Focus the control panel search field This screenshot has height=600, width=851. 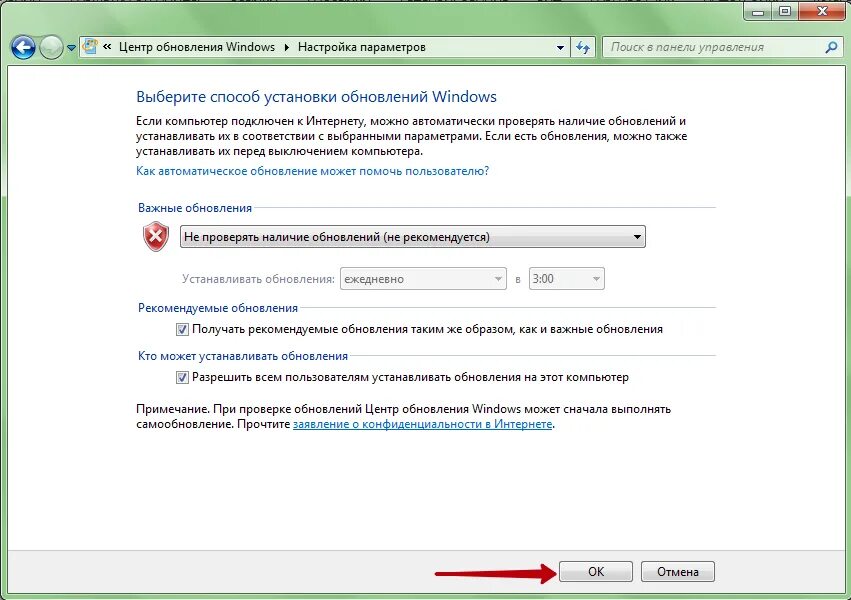(x=714, y=47)
